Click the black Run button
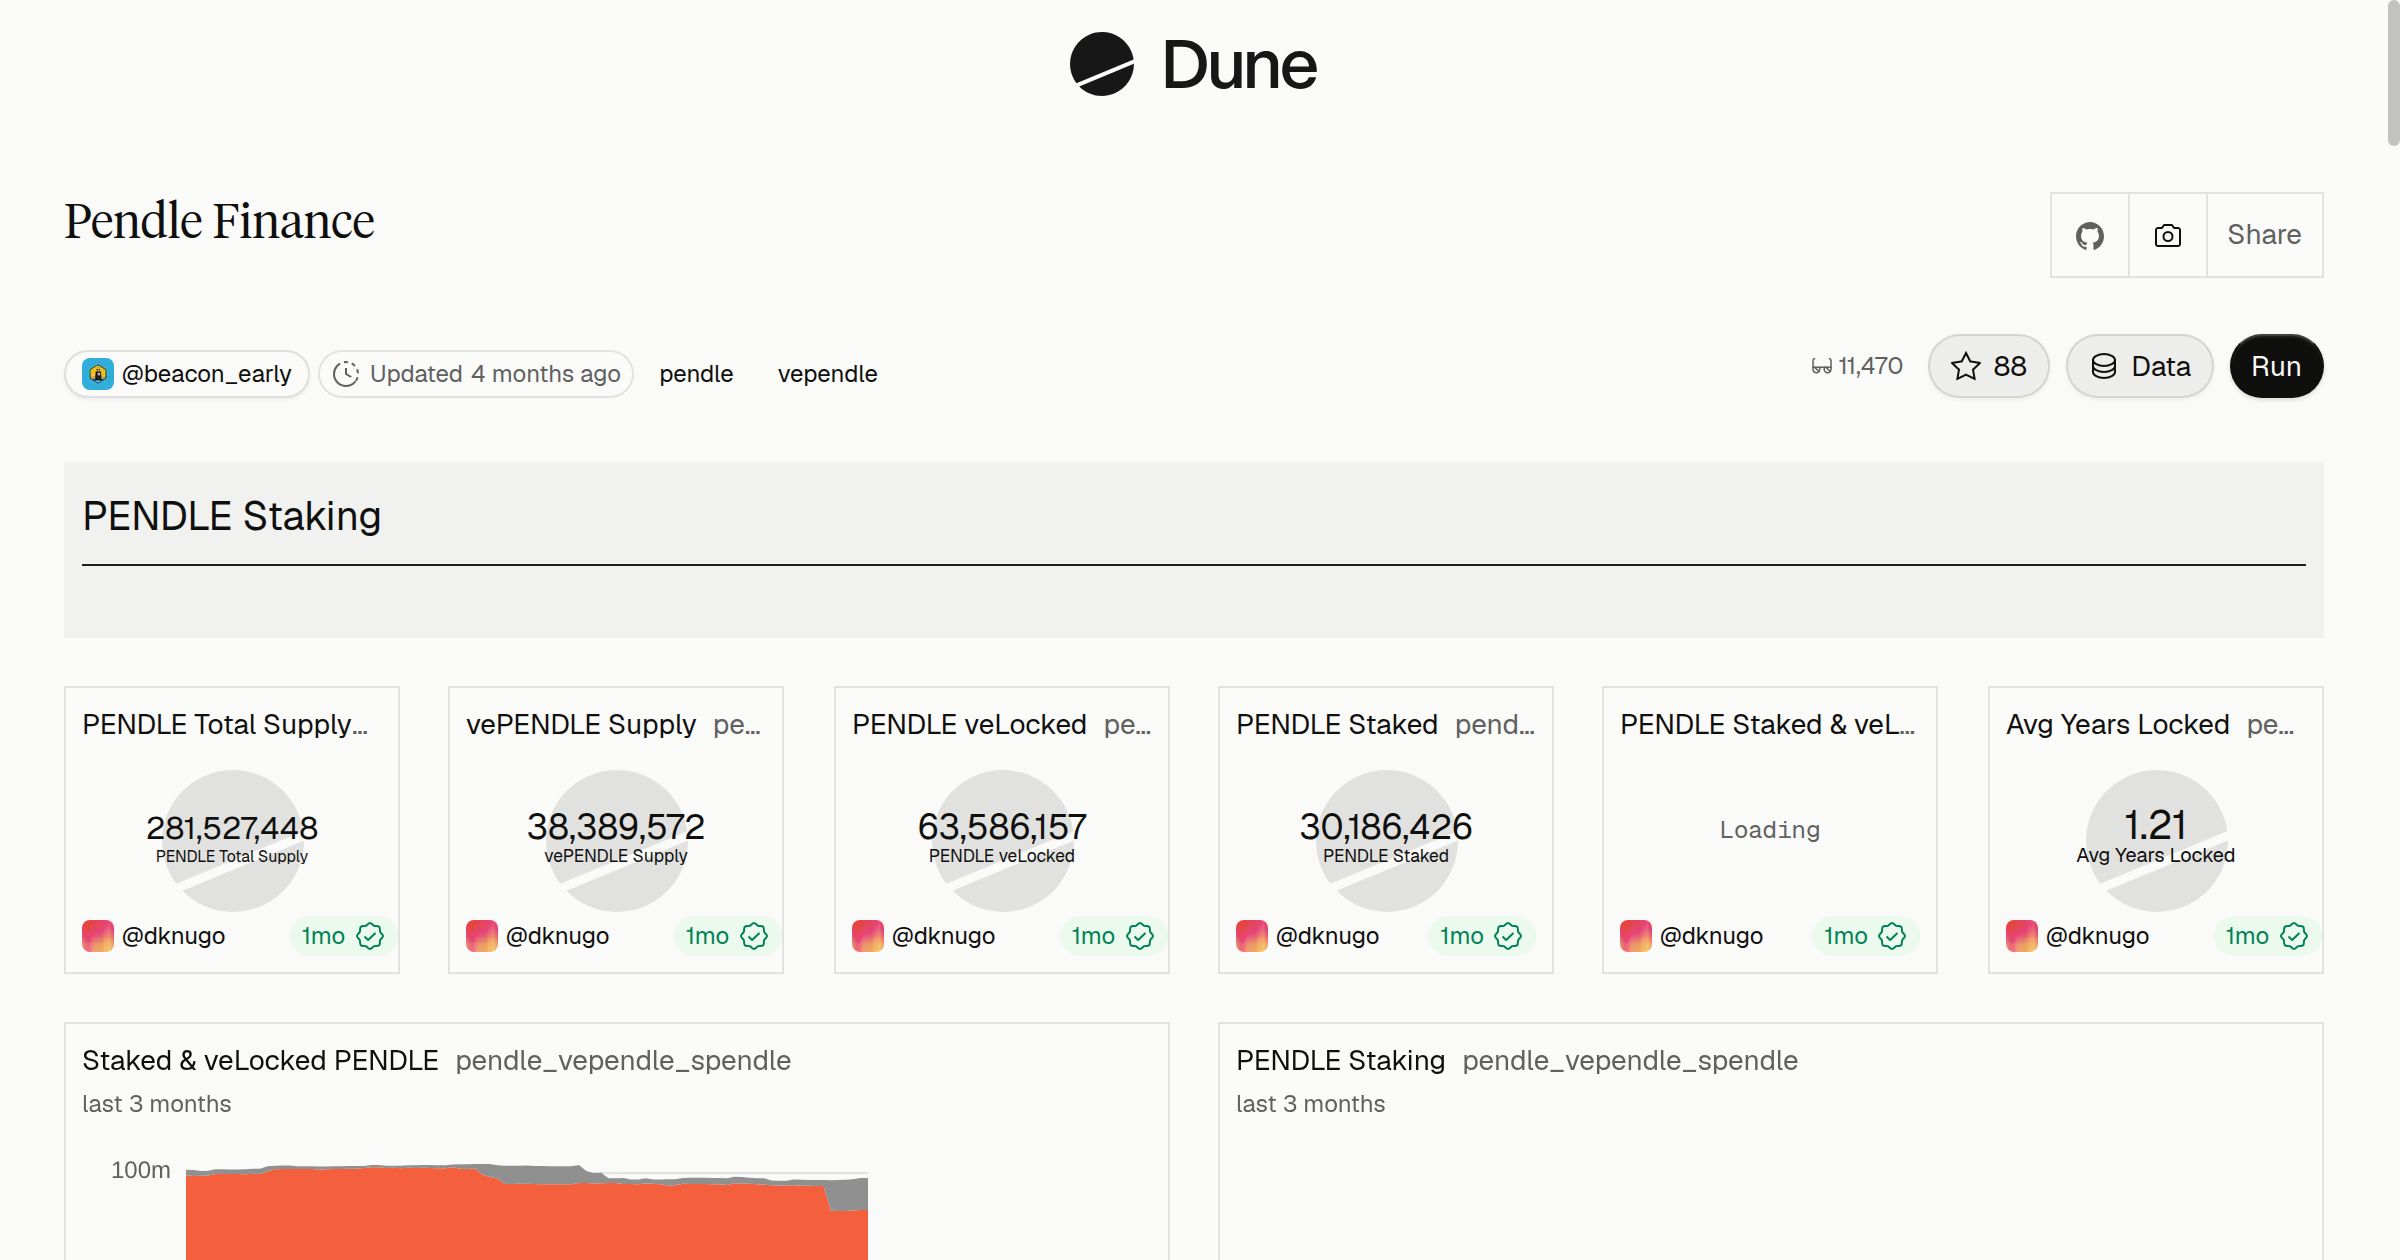Screen dimensions: 2400x1260 coord(2276,366)
